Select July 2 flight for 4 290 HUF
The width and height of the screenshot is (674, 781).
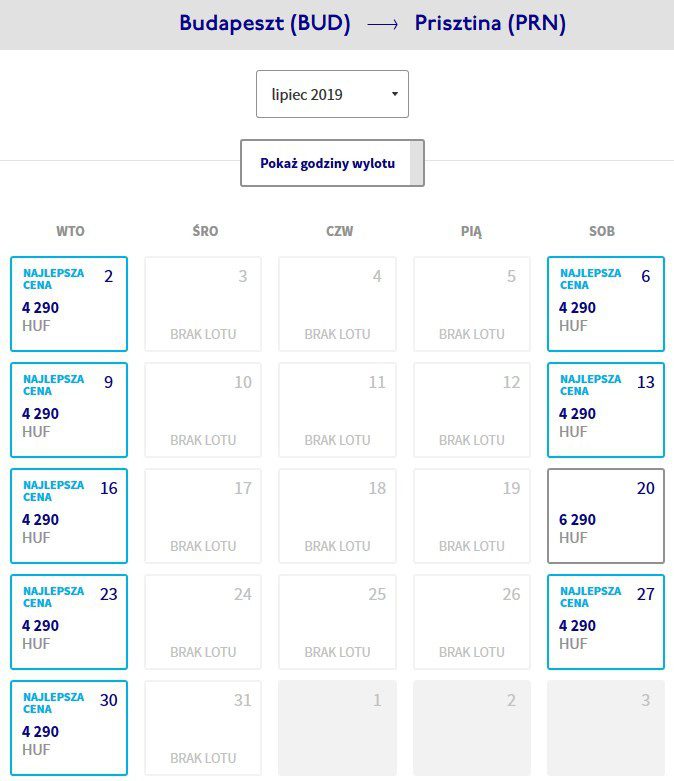click(x=69, y=304)
